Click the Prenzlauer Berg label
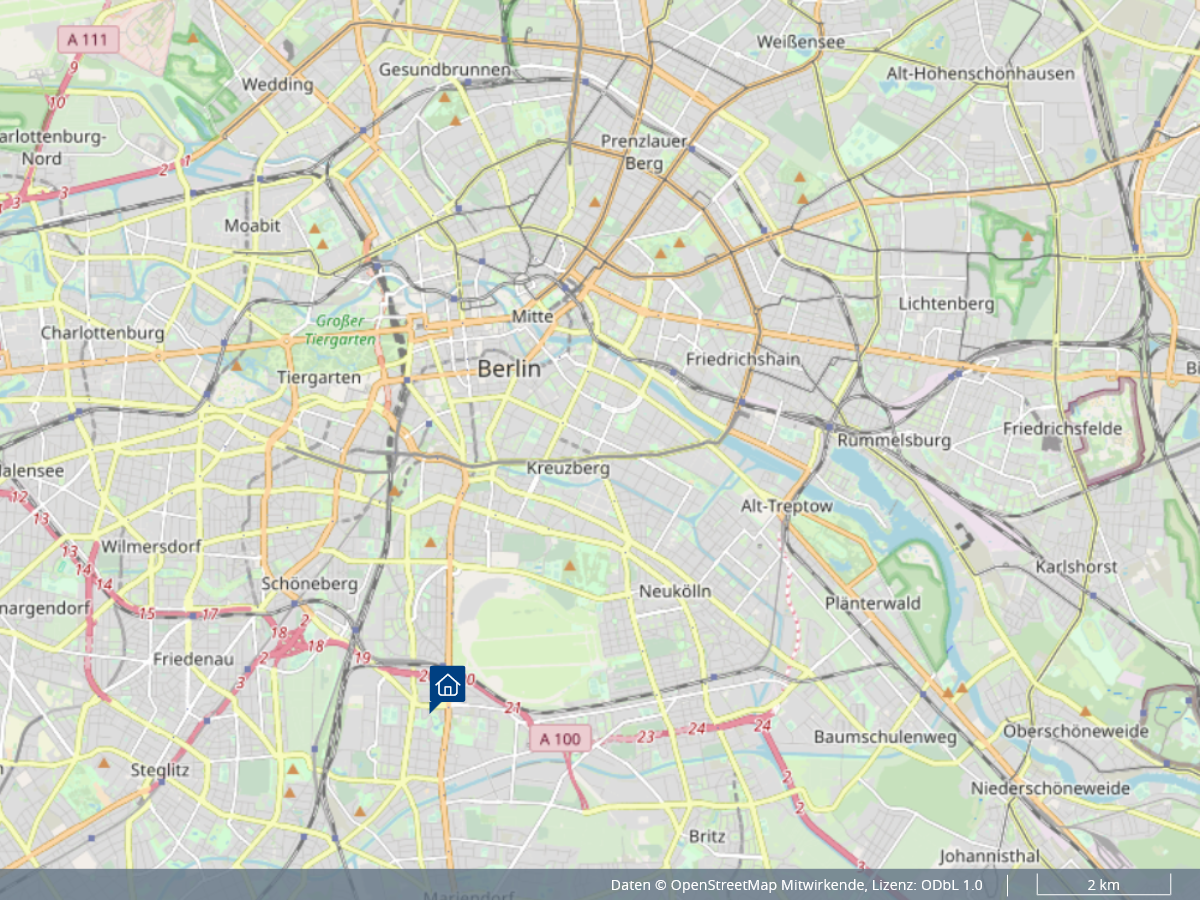The width and height of the screenshot is (1200, 900). click(x=644, y=152)
